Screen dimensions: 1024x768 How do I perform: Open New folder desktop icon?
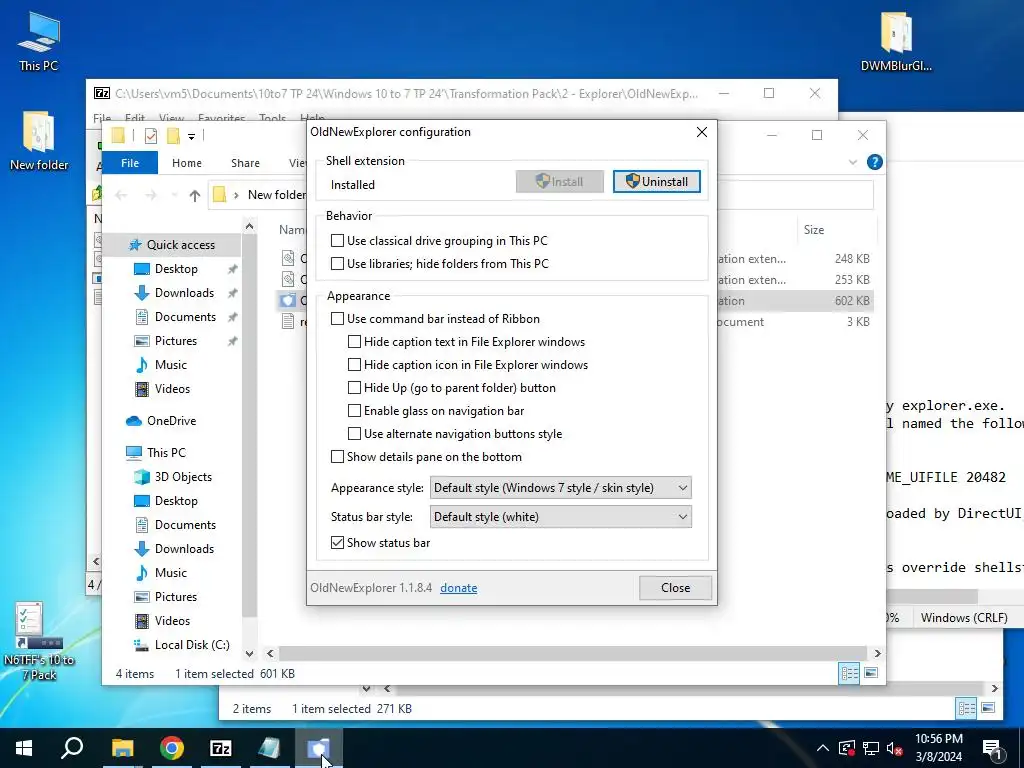coord(39,140)
